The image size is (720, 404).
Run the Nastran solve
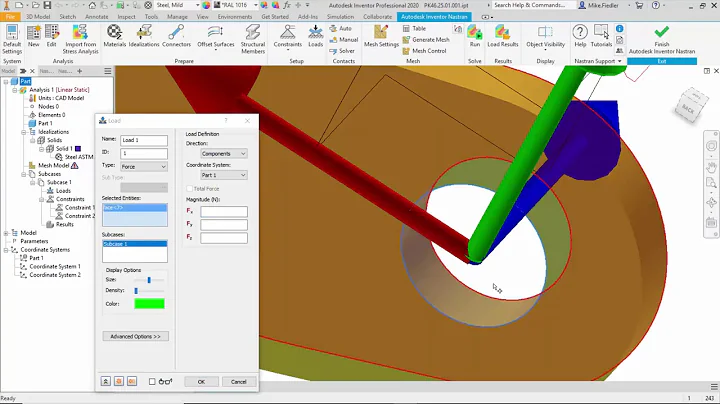(x=475, y=36)
